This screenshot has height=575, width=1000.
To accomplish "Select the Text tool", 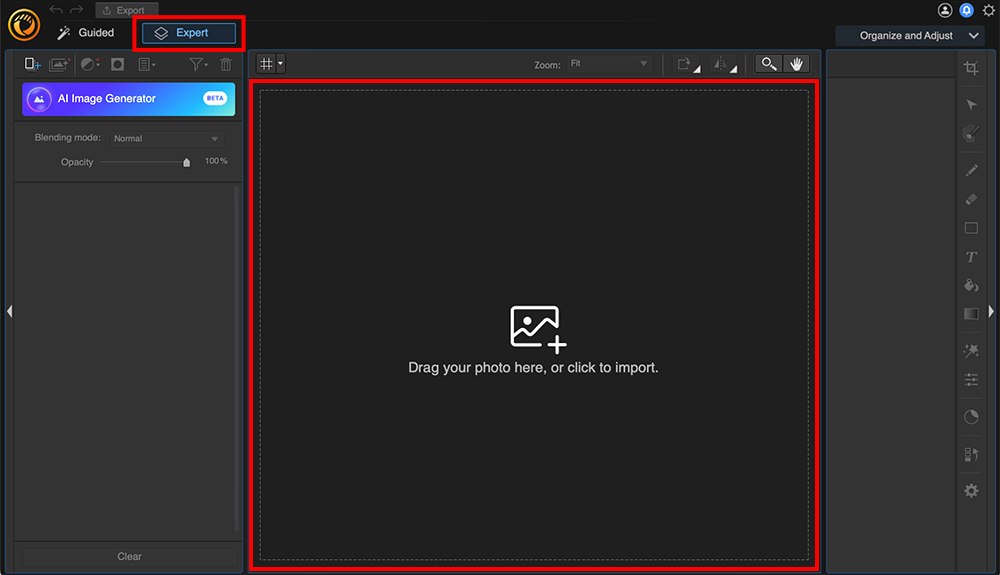I will [971, 257].
